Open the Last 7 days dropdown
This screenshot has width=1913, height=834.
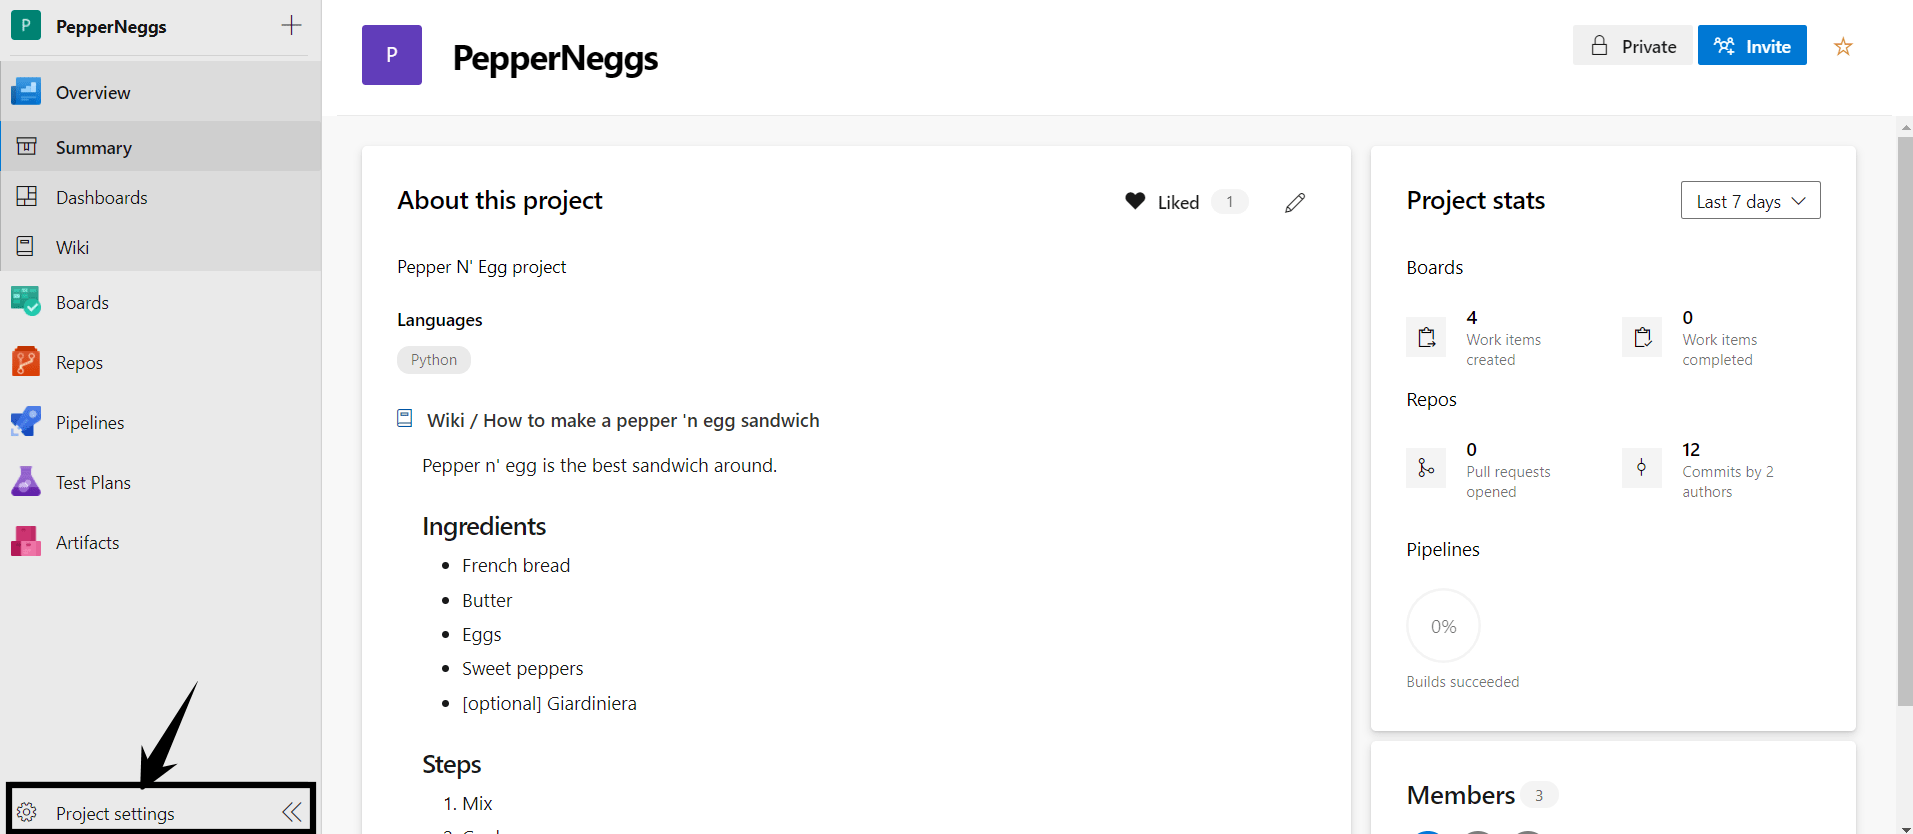[1751, 200]
